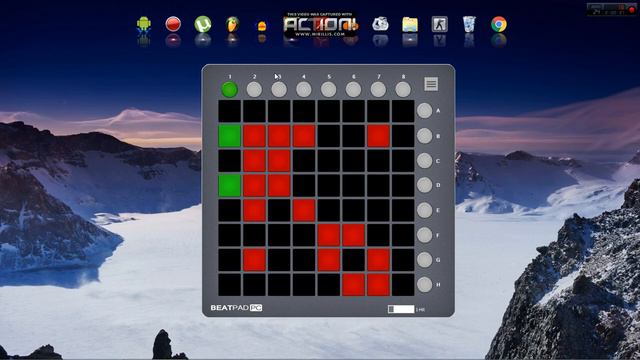Select scene button 5
The image size is (640, 360).
point(329,89)
